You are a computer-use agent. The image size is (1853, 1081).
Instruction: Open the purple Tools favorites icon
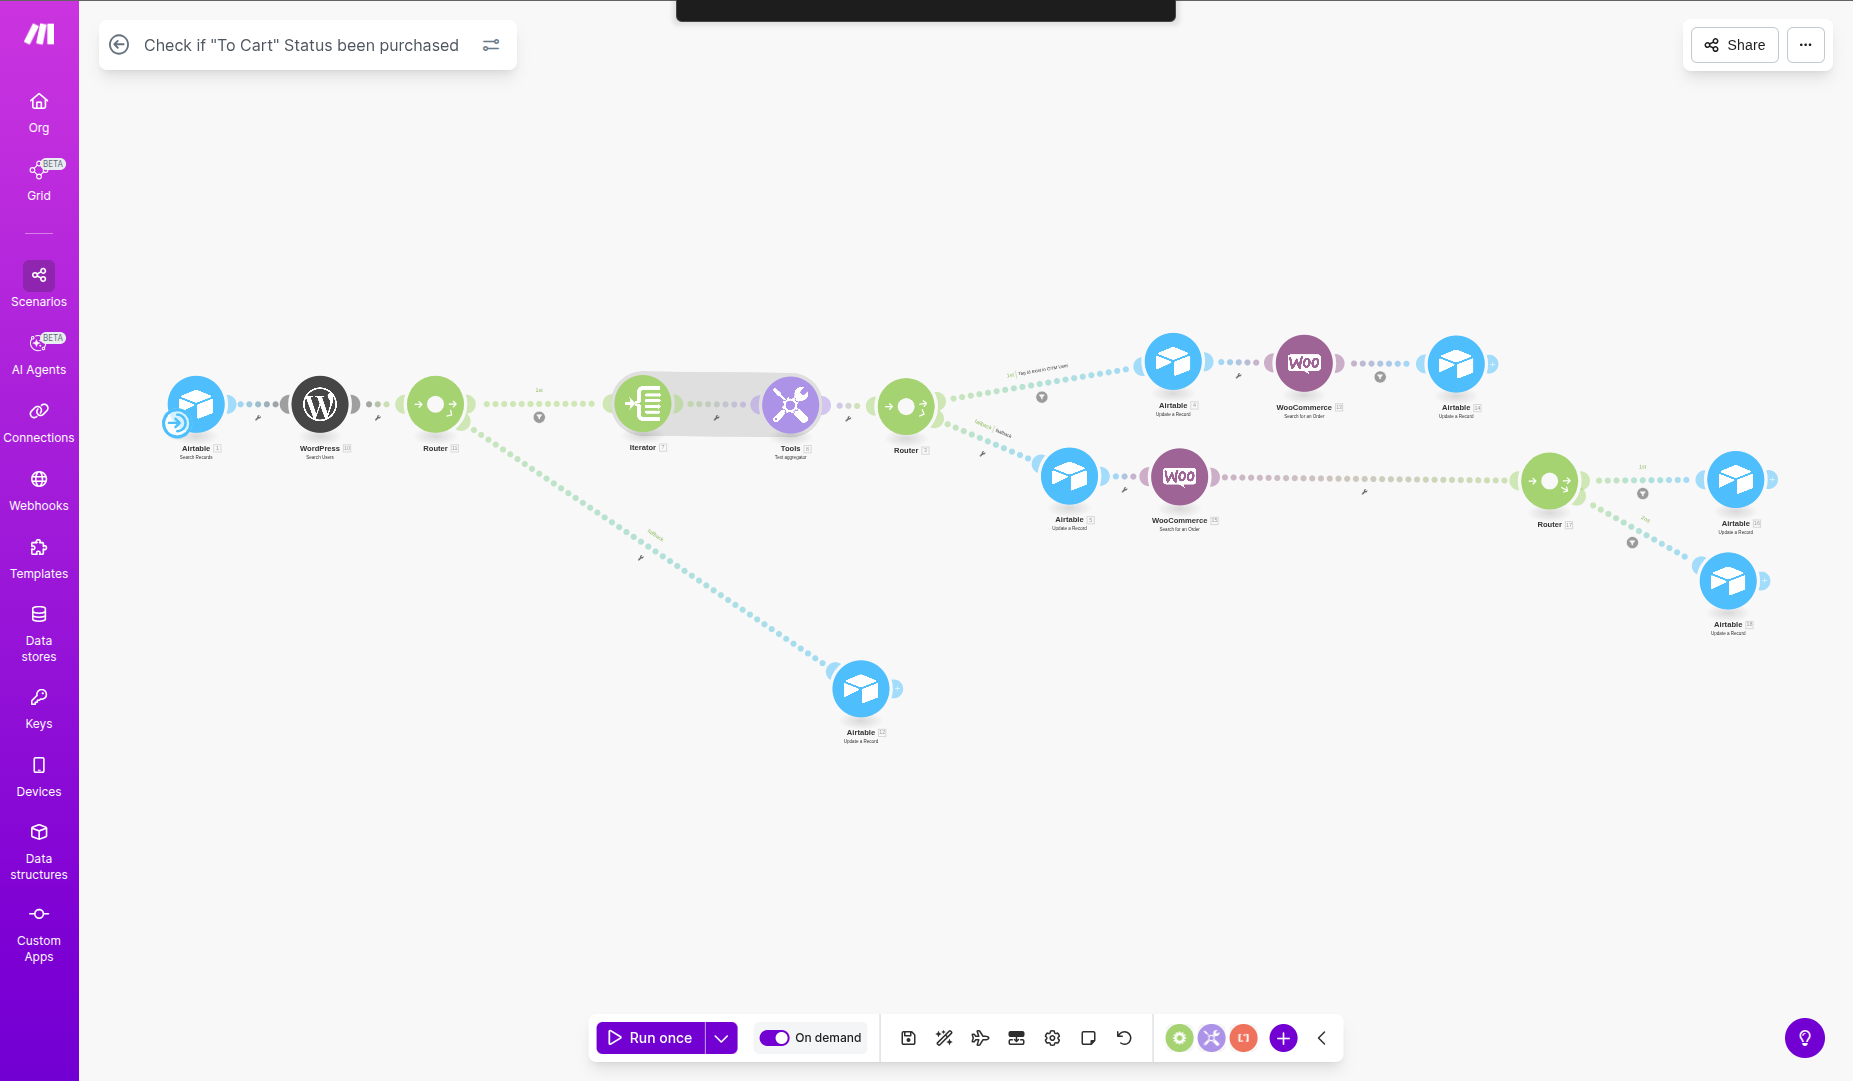tap(1211, 1038)
